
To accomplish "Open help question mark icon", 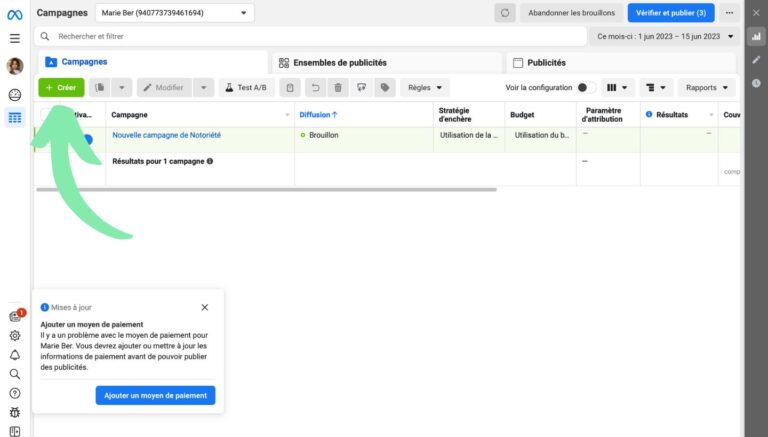I will 15,393.
